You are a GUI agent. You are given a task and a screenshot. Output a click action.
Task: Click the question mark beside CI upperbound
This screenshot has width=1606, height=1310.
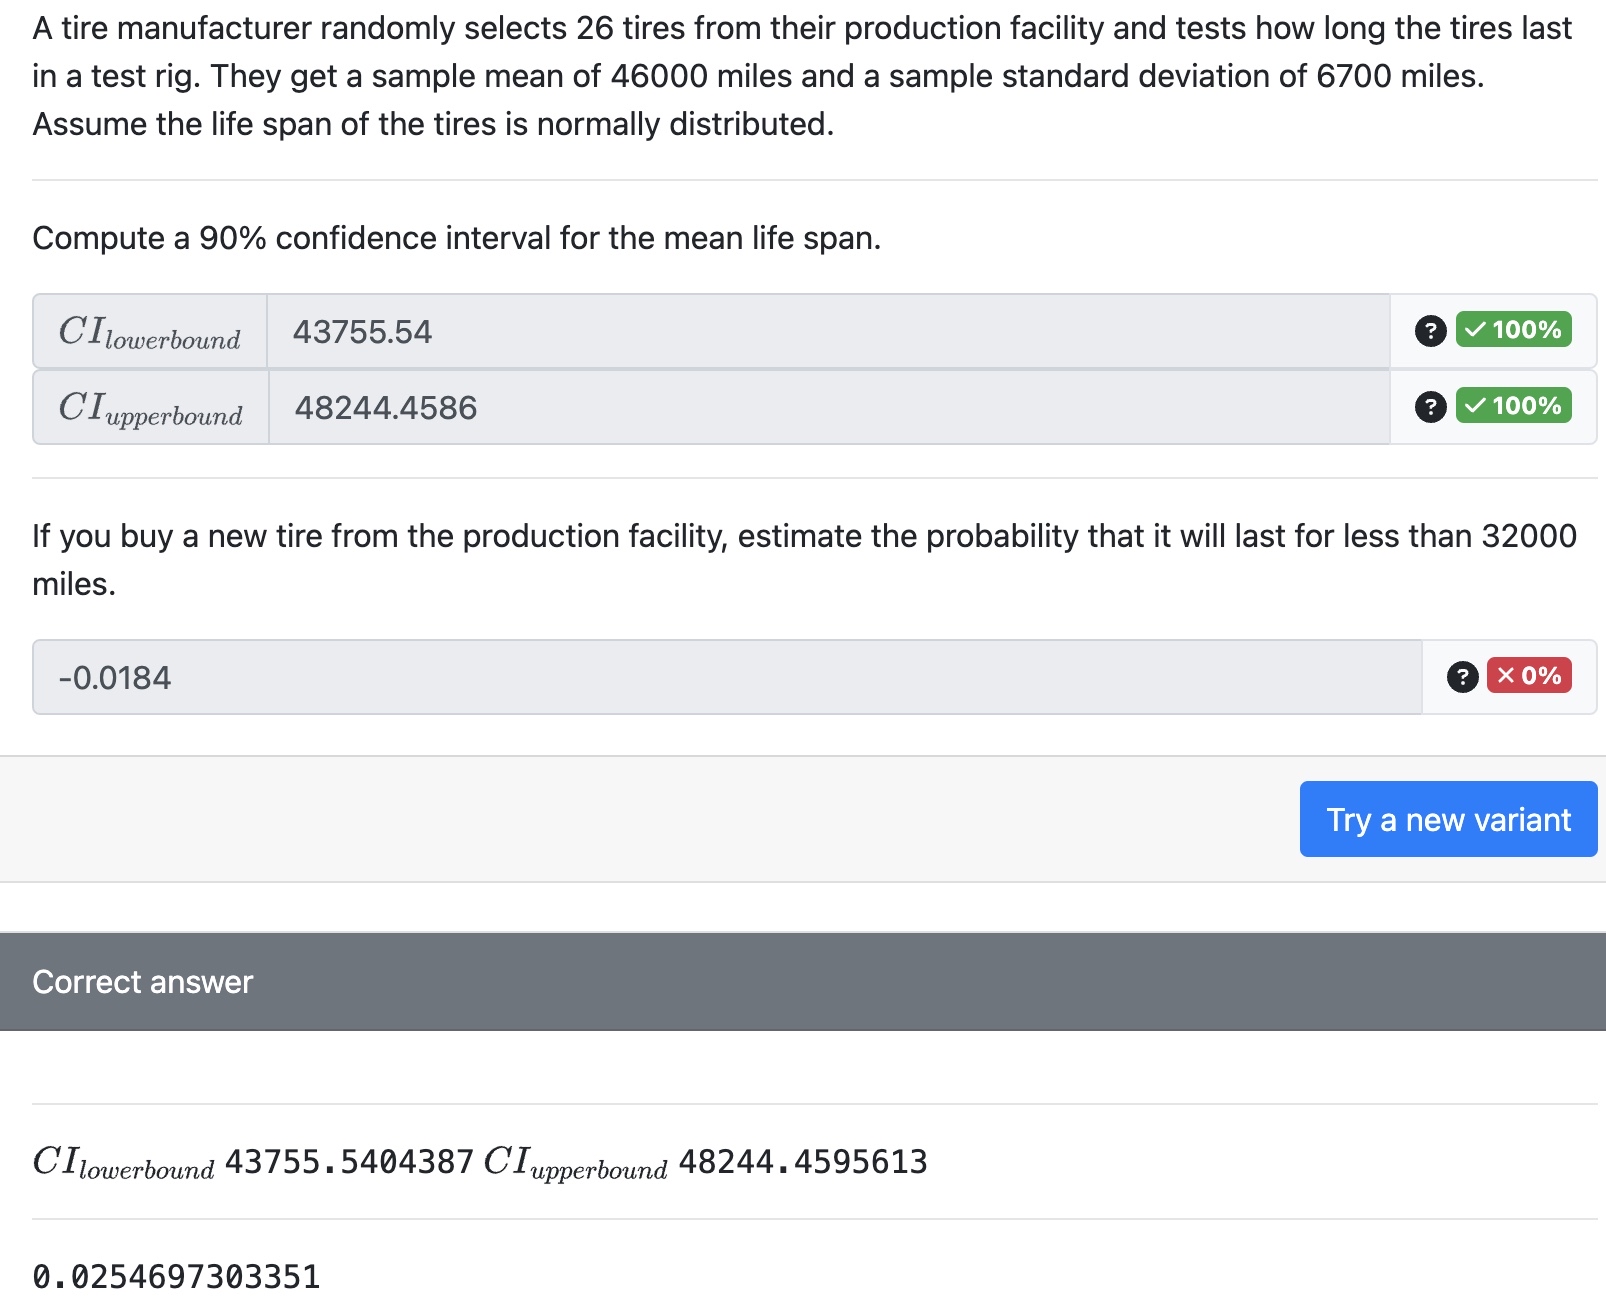(1429, 406)
